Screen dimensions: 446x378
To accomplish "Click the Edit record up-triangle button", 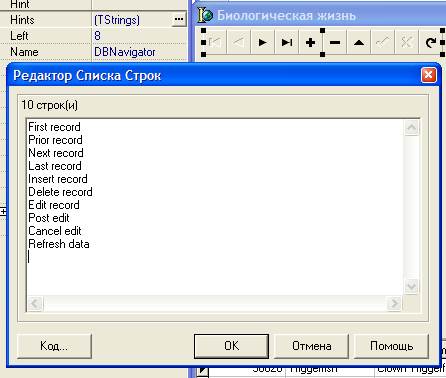I will [359, 42].
